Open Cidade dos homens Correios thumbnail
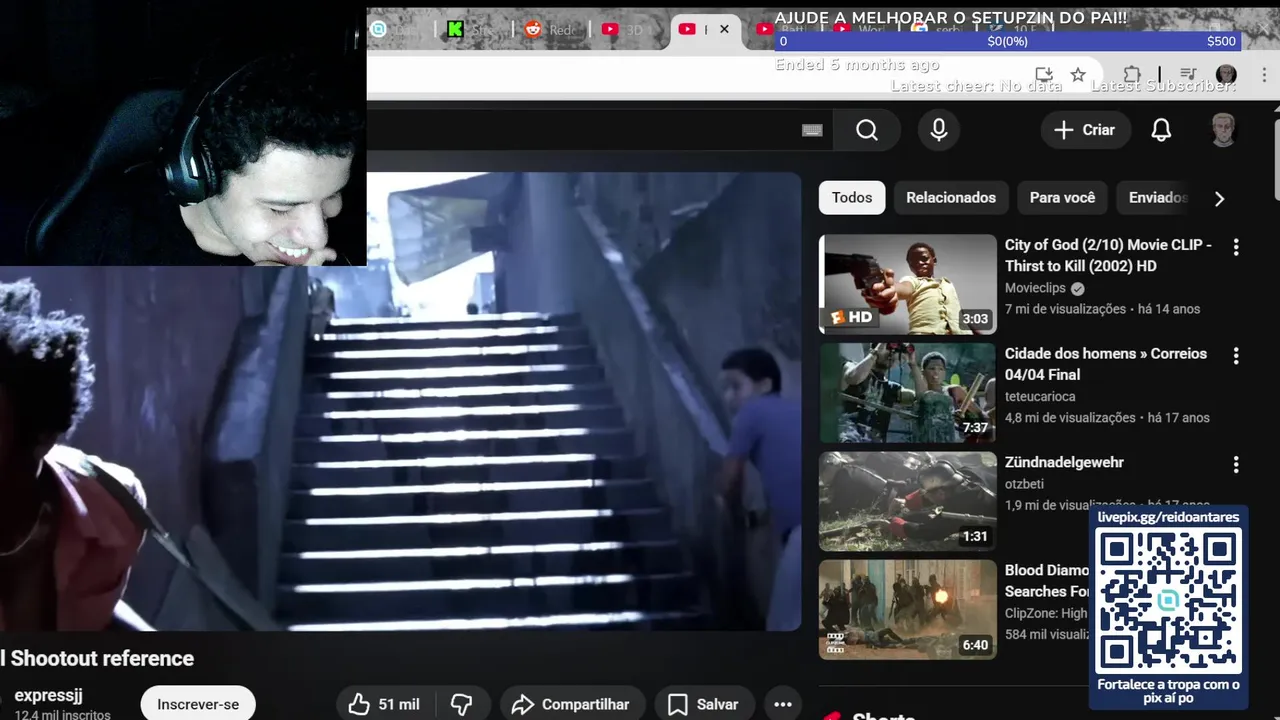 click(x=908, y=393)
